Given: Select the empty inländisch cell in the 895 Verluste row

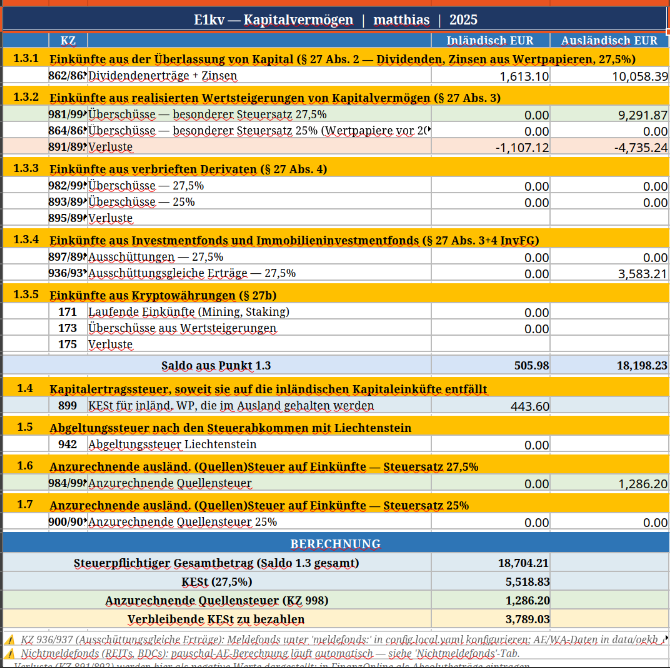Looking at the screenshot, I should point(491,218).
